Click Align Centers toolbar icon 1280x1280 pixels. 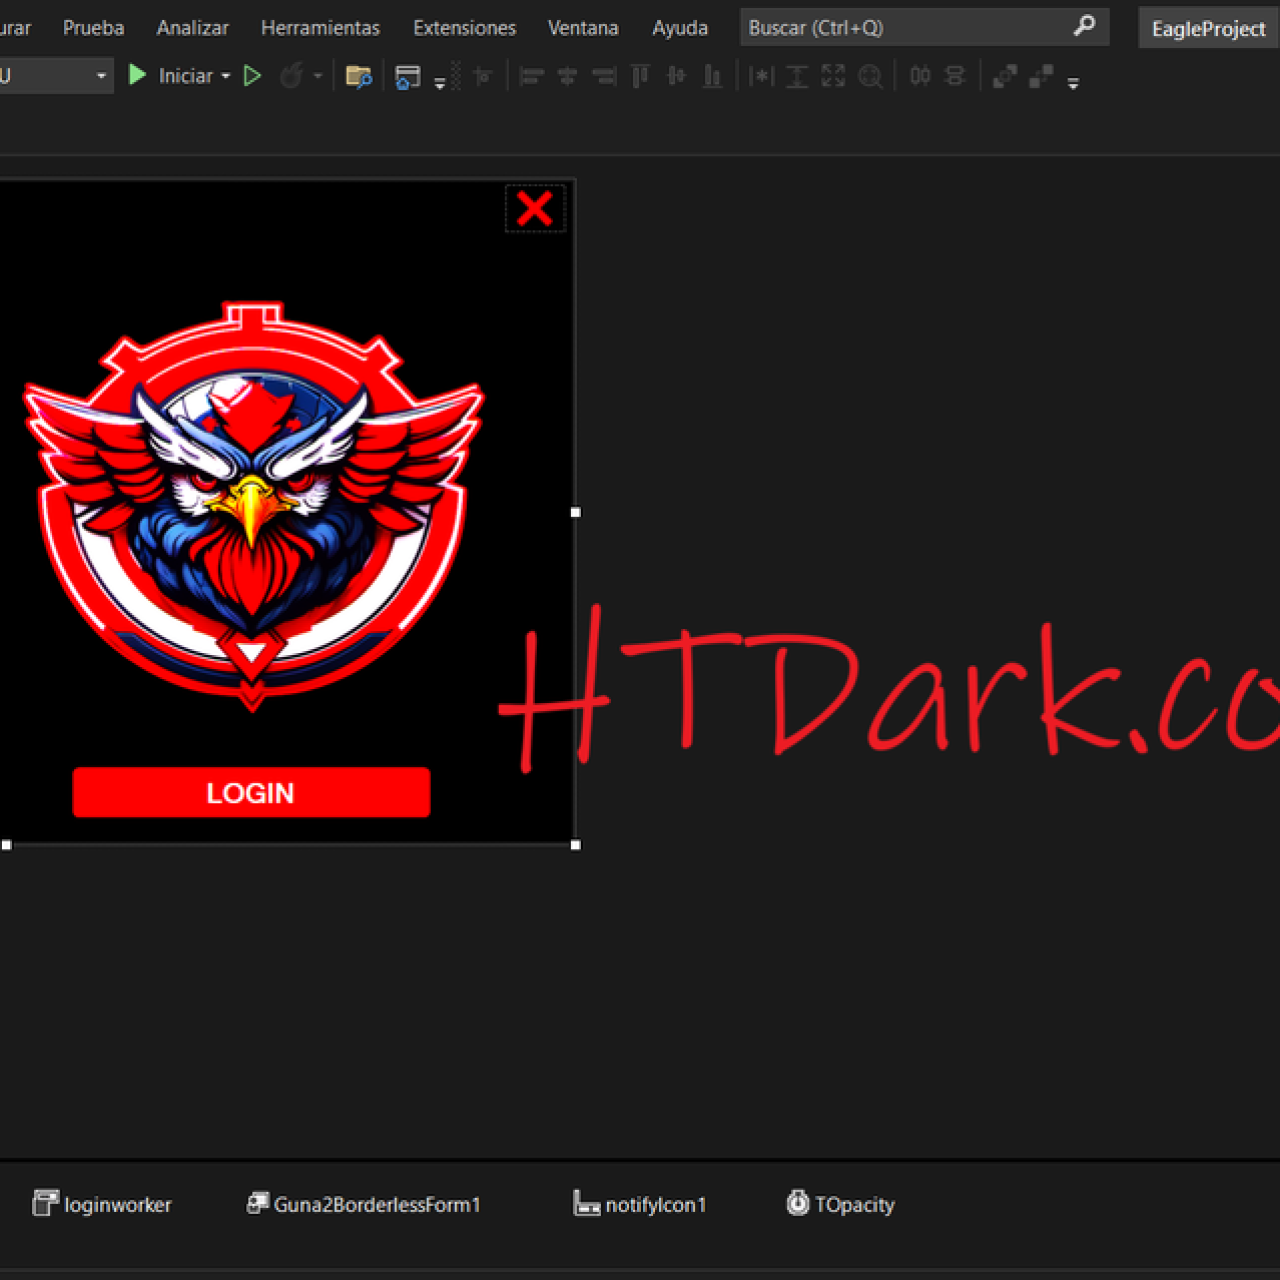[x=567, y=76]
